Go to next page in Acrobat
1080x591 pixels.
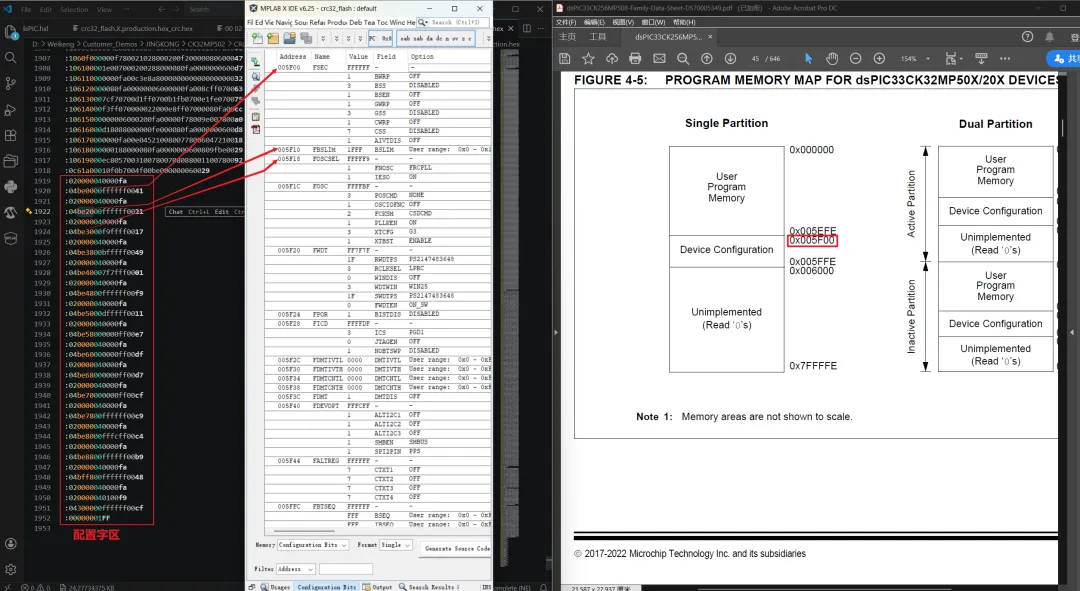730,59
